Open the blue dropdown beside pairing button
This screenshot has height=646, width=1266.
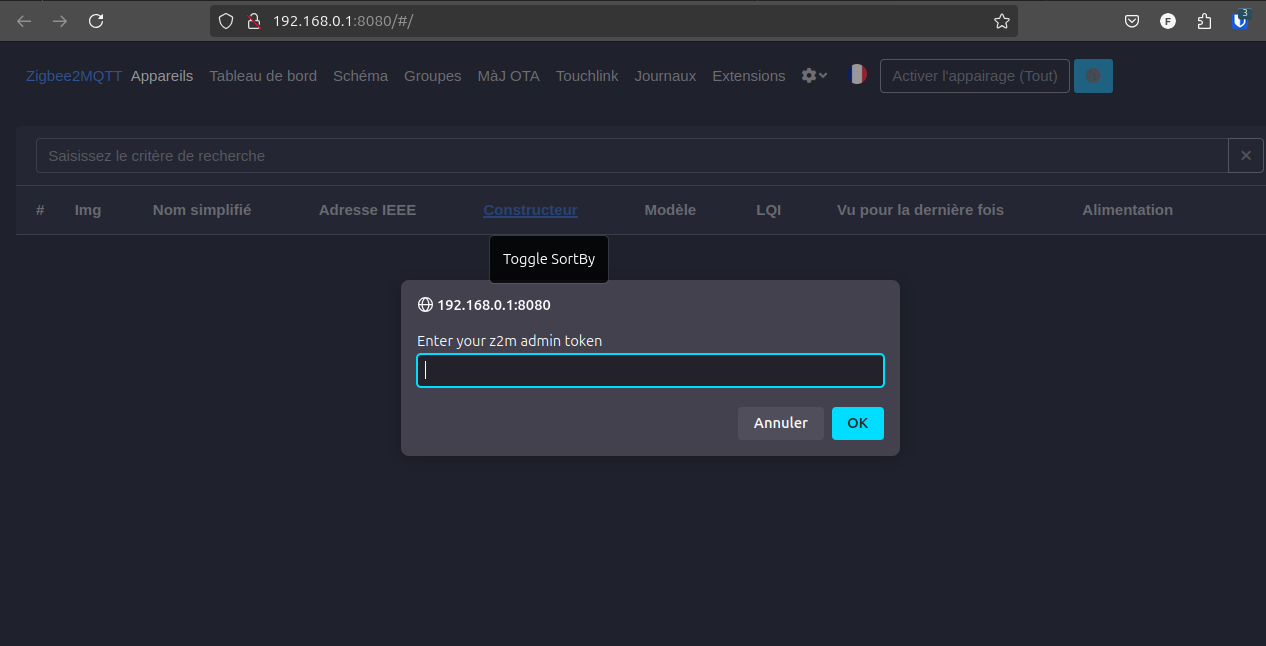[x=1093, y=76]
